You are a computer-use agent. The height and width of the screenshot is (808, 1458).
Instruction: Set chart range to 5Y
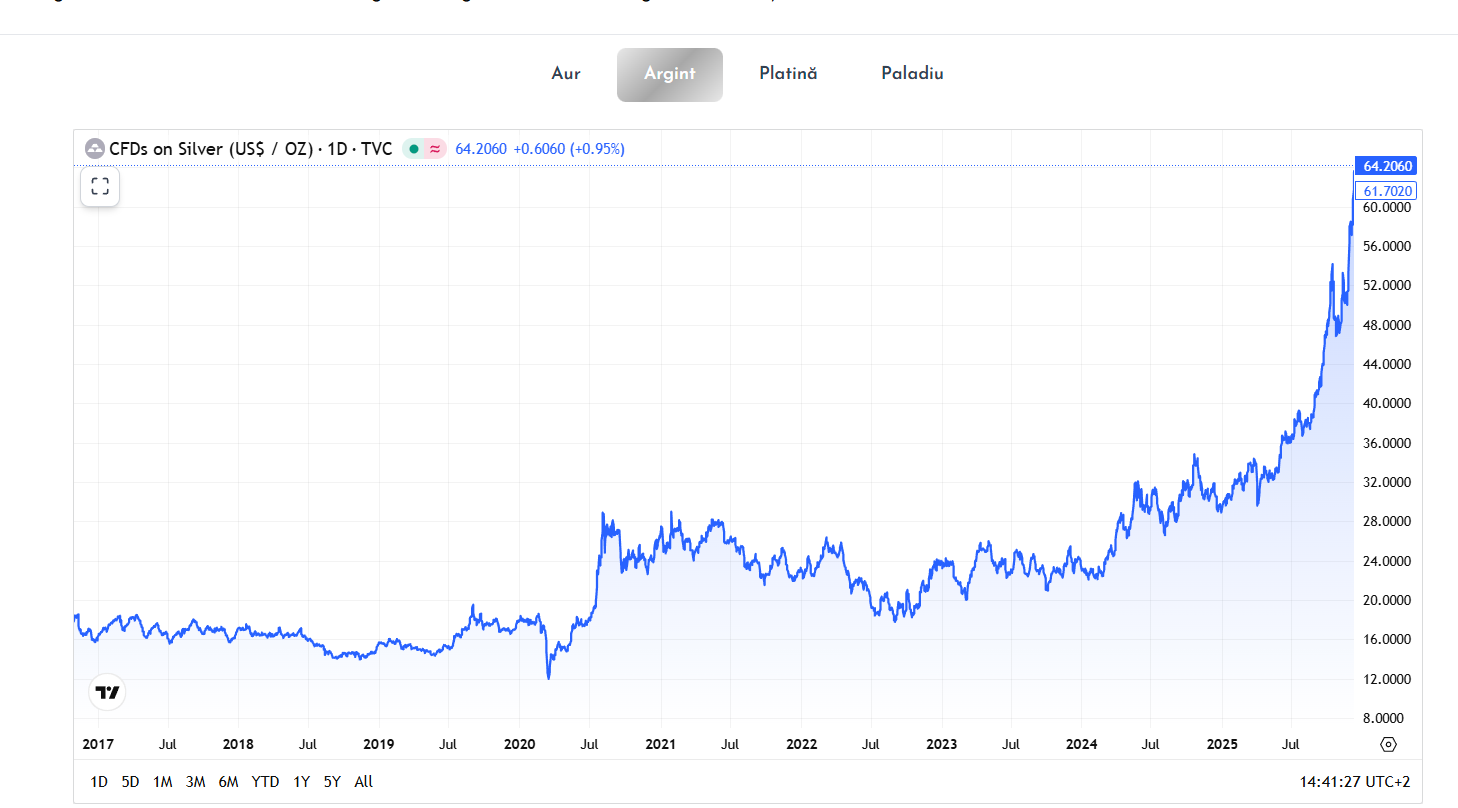[x=332, y=782]
